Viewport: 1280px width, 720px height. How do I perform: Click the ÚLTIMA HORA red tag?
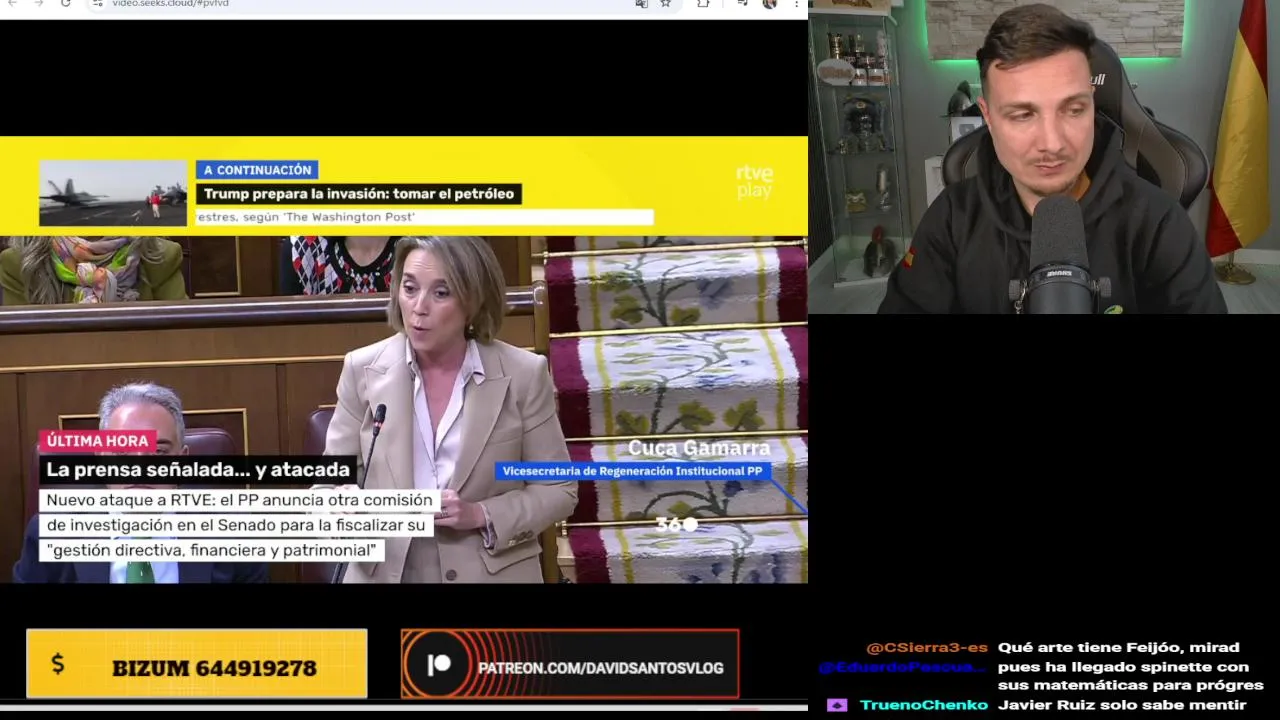[x=97, y=440]
